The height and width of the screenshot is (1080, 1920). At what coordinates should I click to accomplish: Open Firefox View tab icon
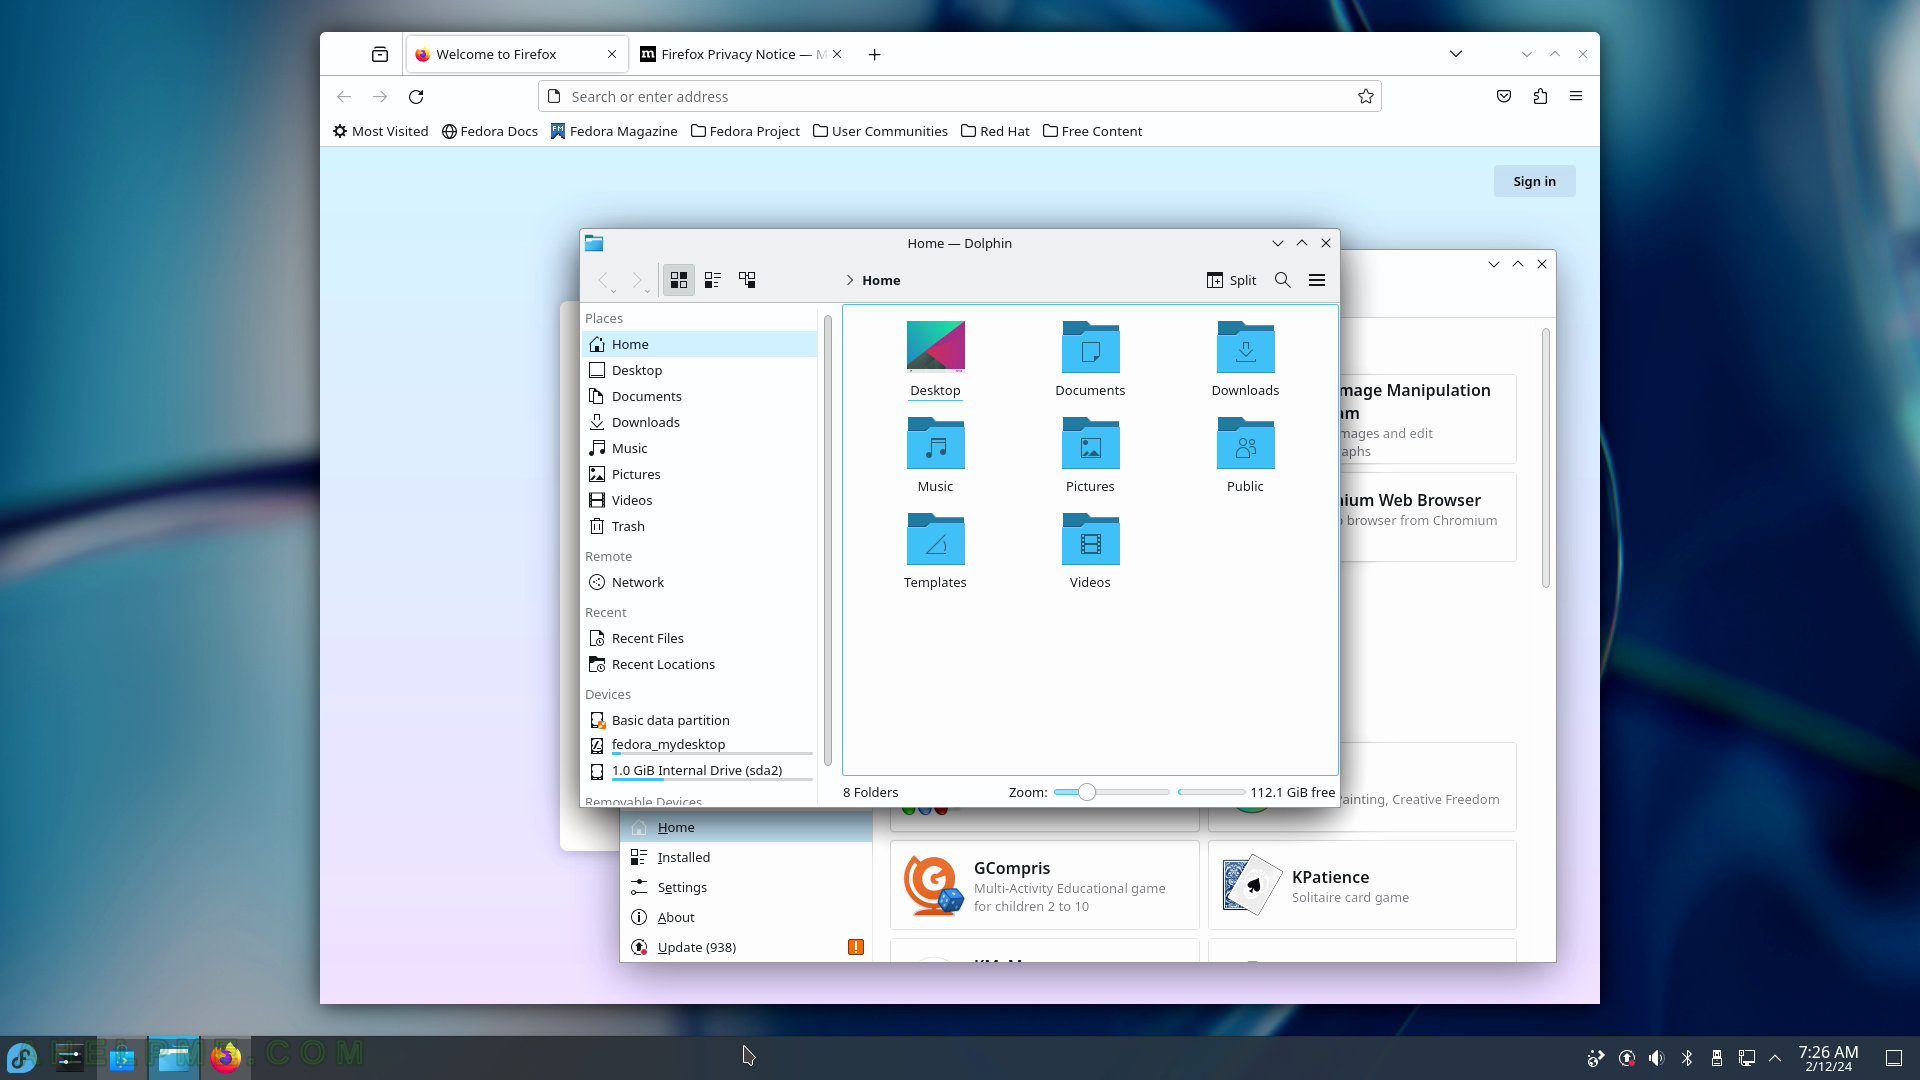pos(380,54)
